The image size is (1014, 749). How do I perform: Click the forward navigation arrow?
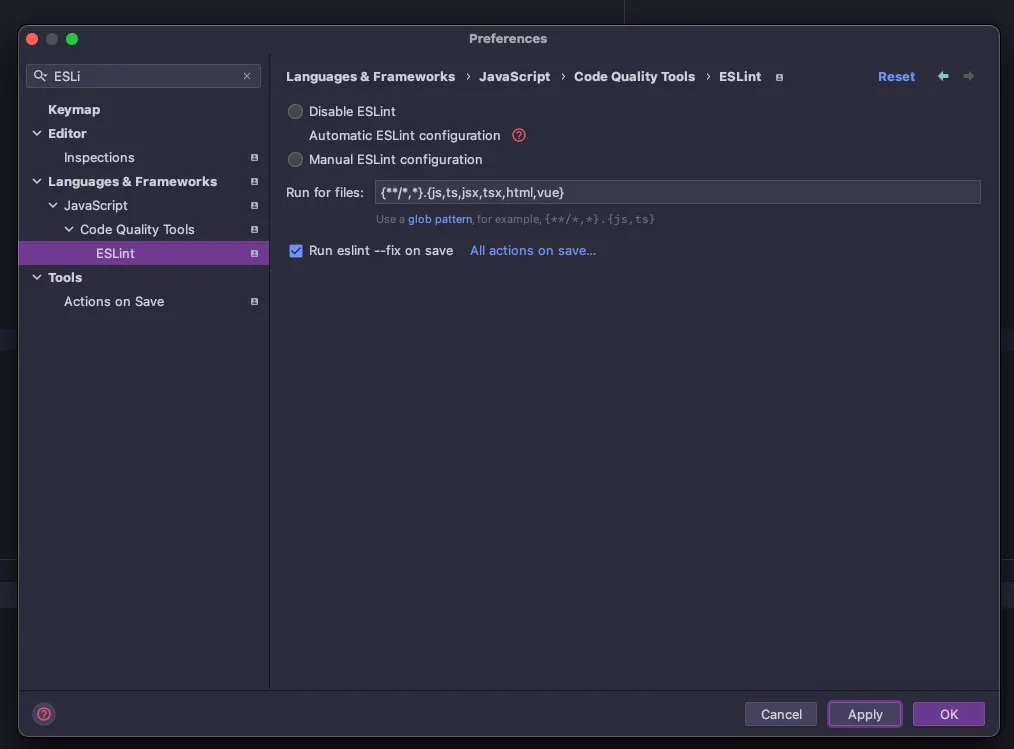pyautogui.click(x=969, y=76)
